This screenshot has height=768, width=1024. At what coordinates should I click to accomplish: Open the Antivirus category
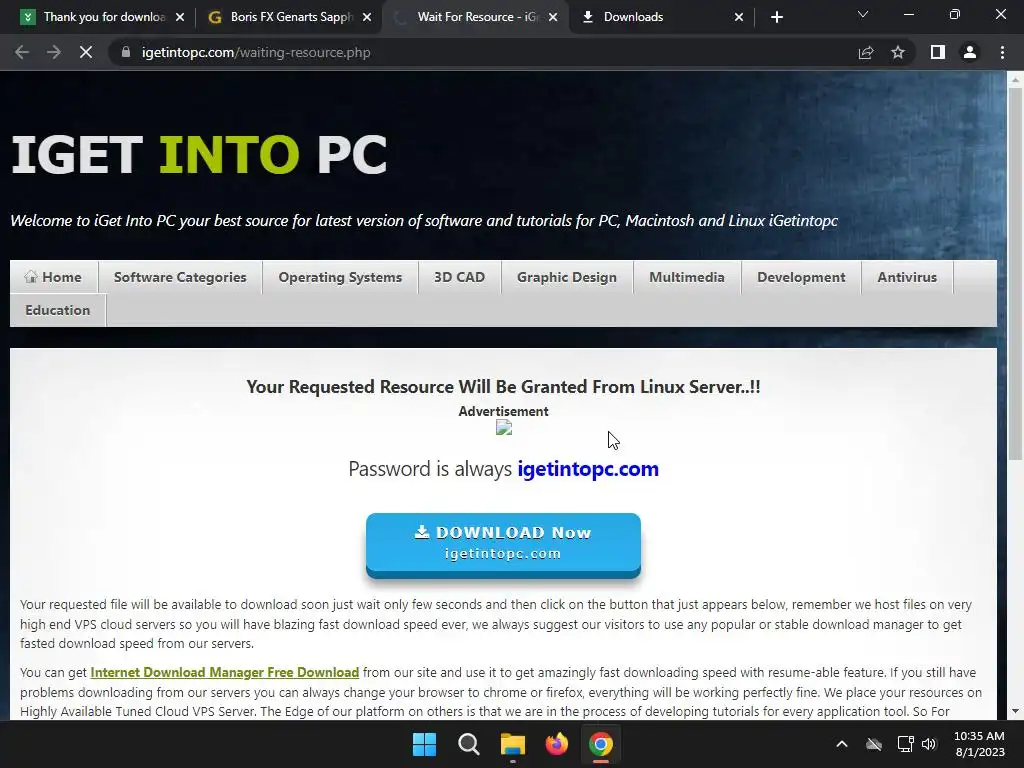[x=907, y=277]
